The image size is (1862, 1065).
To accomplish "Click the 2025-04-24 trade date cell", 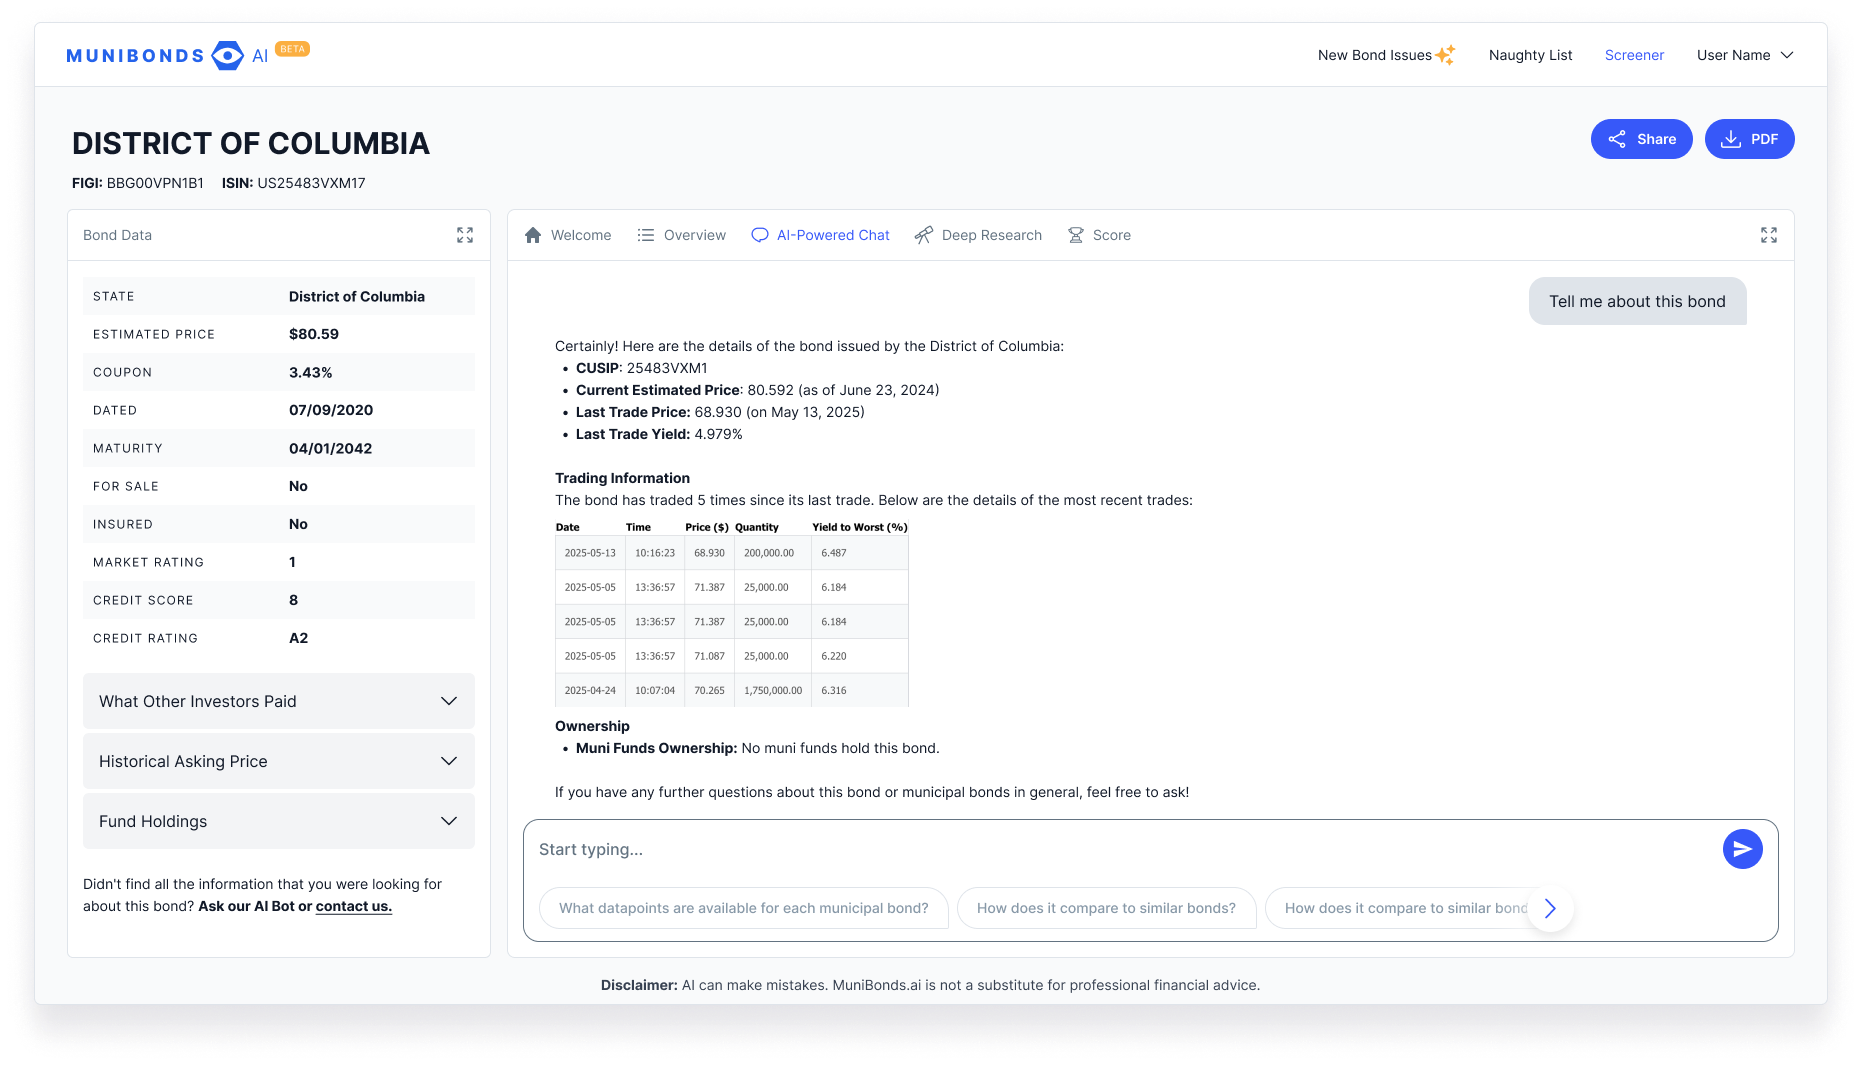I will (x=590, y=690).
